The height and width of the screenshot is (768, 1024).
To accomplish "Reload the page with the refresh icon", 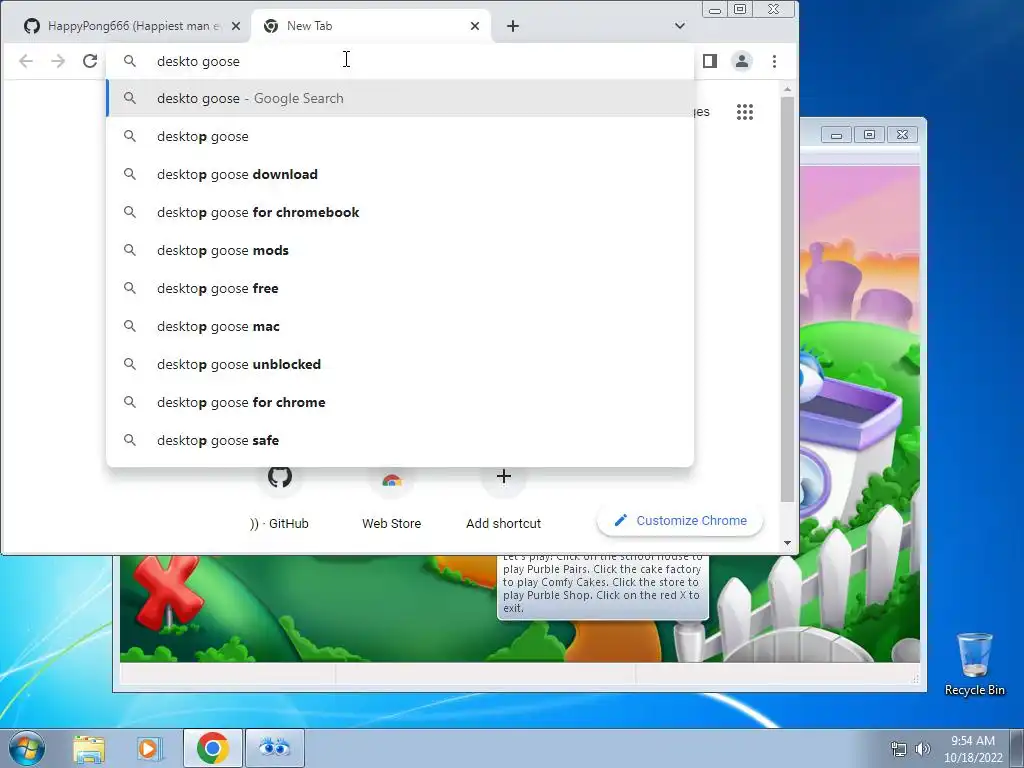I will (90, 61).
